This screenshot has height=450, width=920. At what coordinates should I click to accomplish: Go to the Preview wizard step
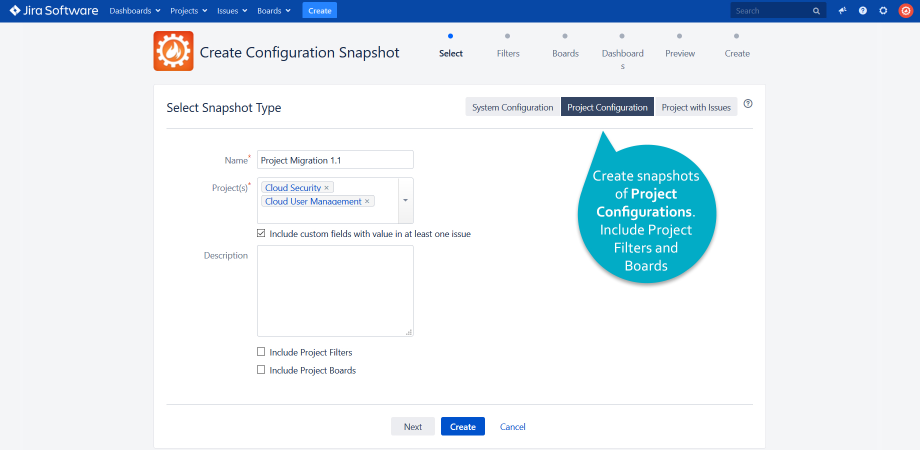point(680,47)
